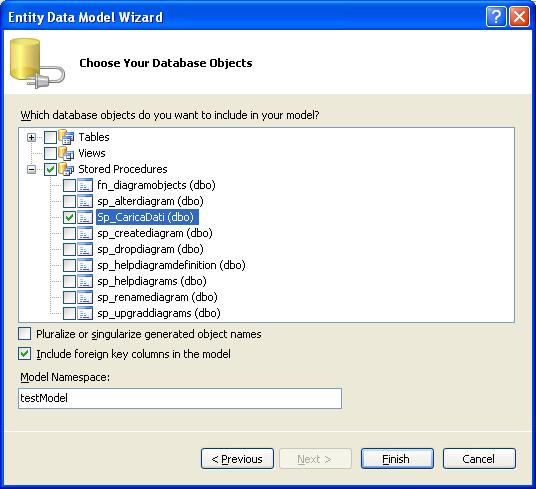Click the sp_dropdiagram procedure icon

85,249
